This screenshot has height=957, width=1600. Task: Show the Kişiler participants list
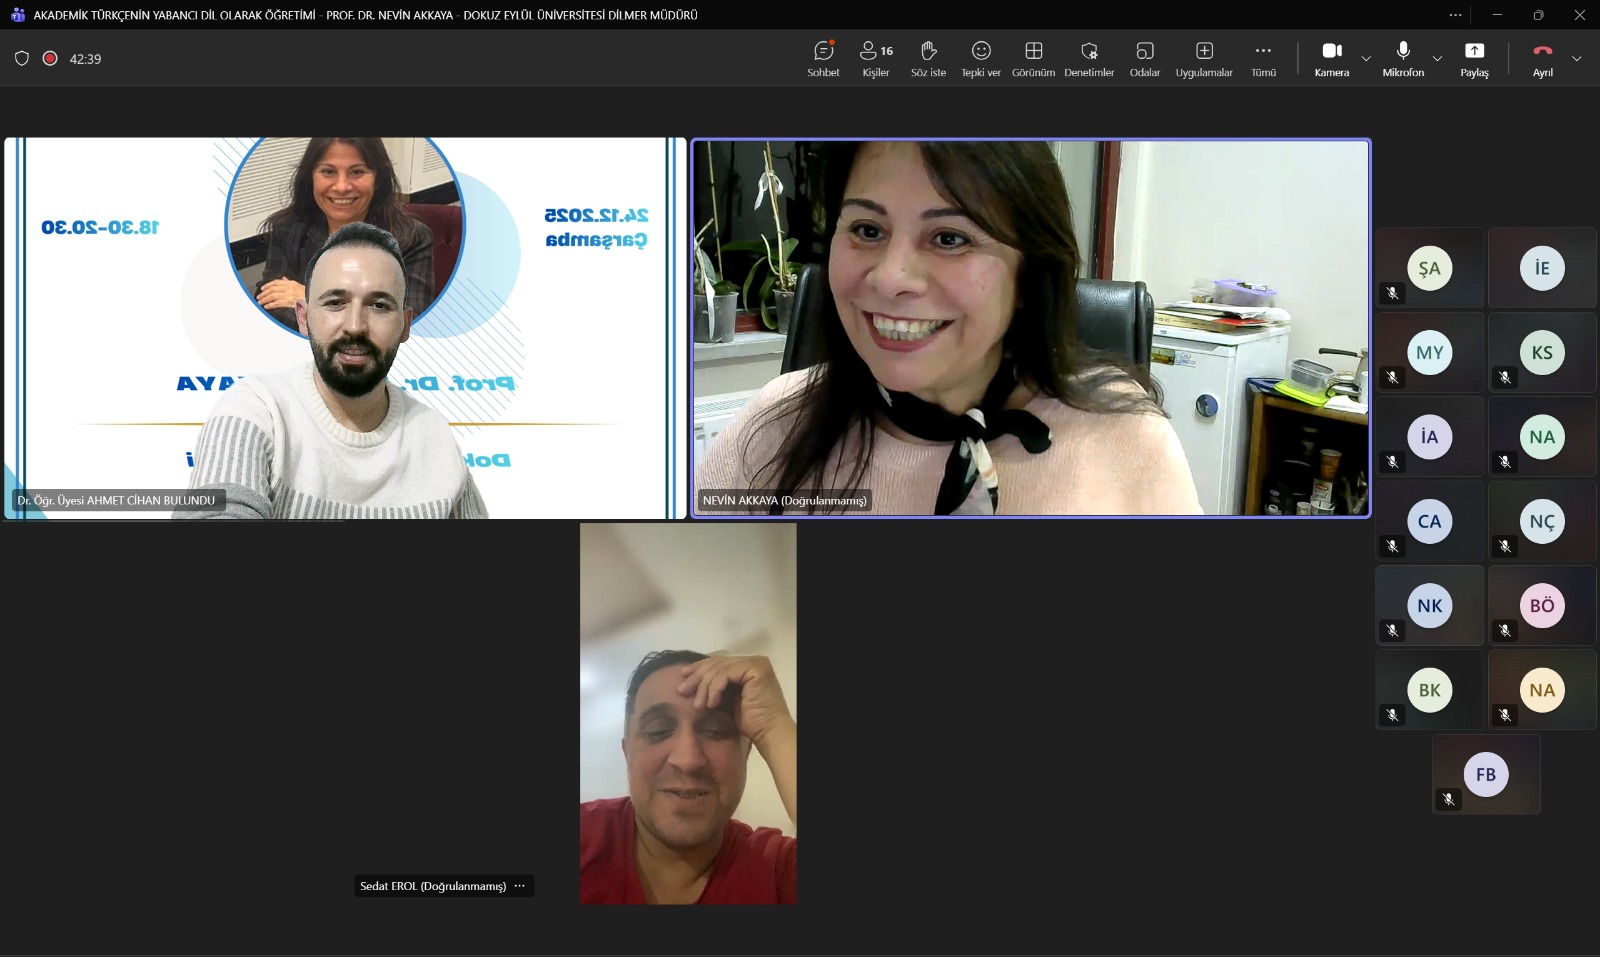click(876, 59)
